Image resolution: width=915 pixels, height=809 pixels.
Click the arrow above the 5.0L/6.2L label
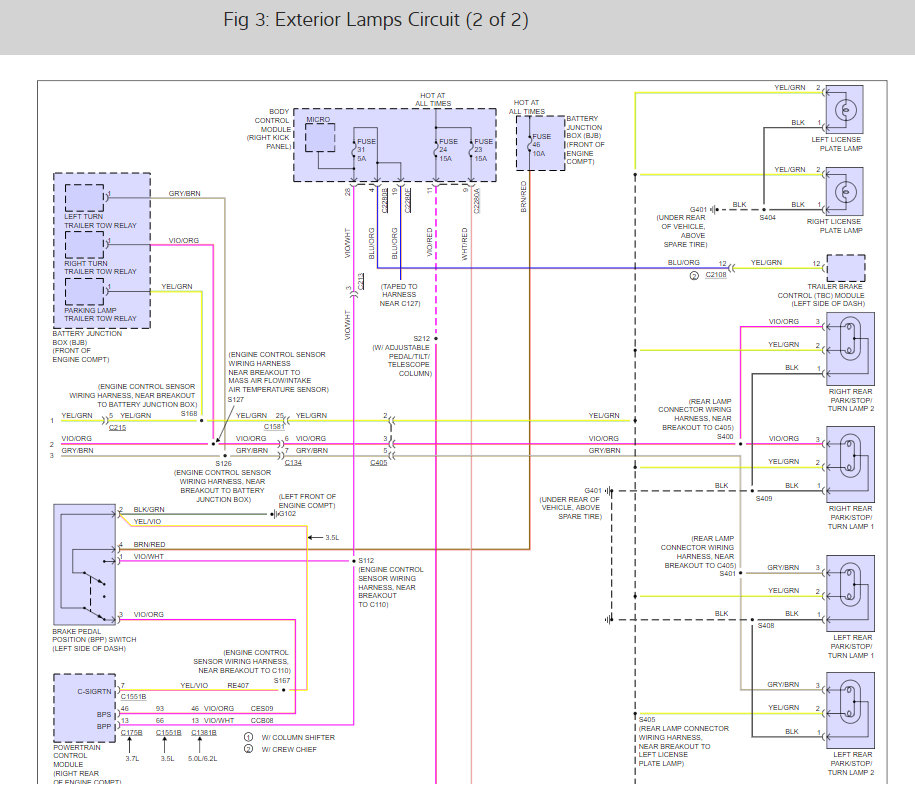point(200,745)
